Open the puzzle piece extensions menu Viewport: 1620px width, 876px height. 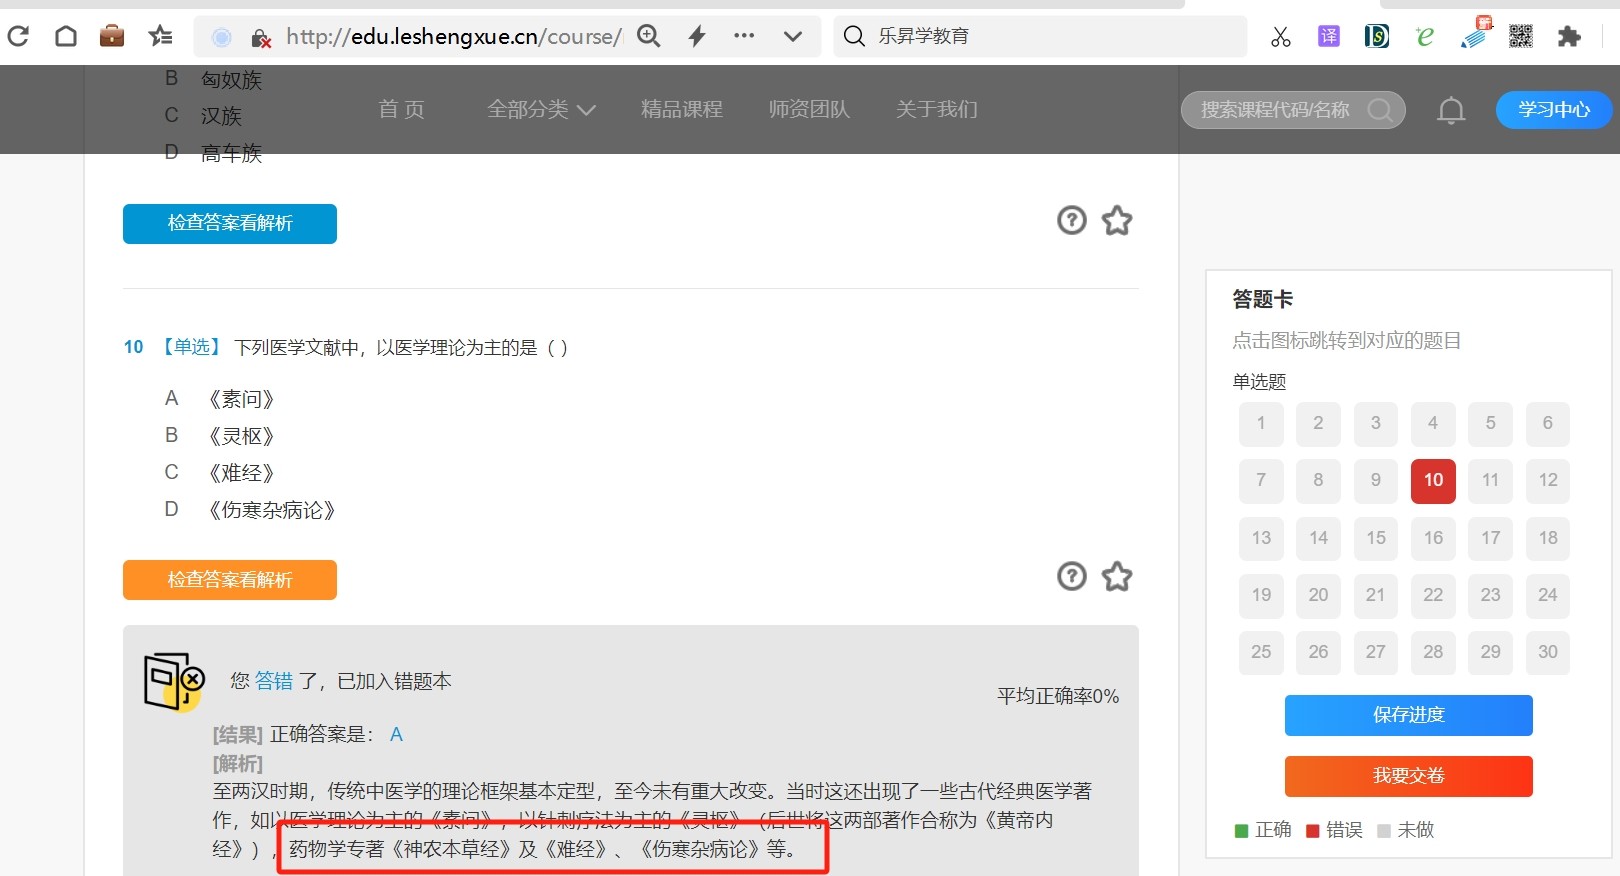click(x=1569, y=37)
